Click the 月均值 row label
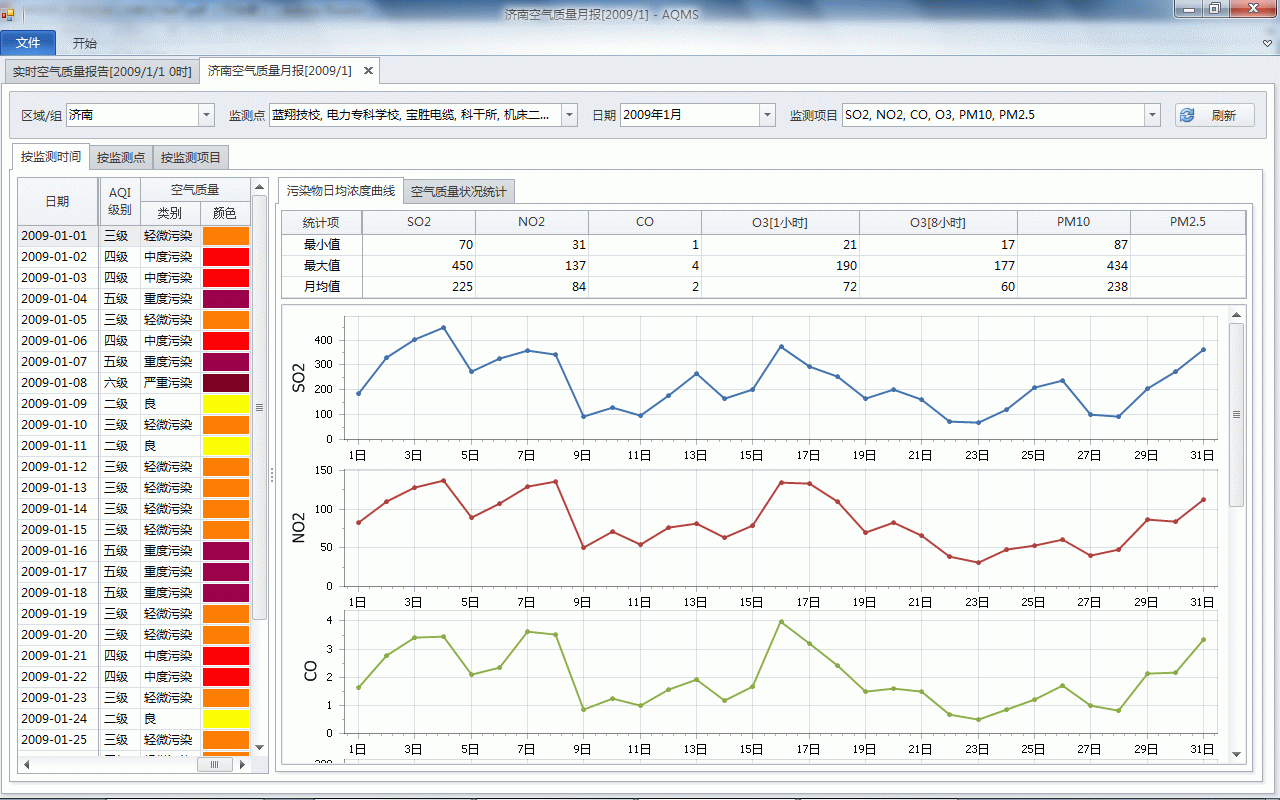 [322, 287]
